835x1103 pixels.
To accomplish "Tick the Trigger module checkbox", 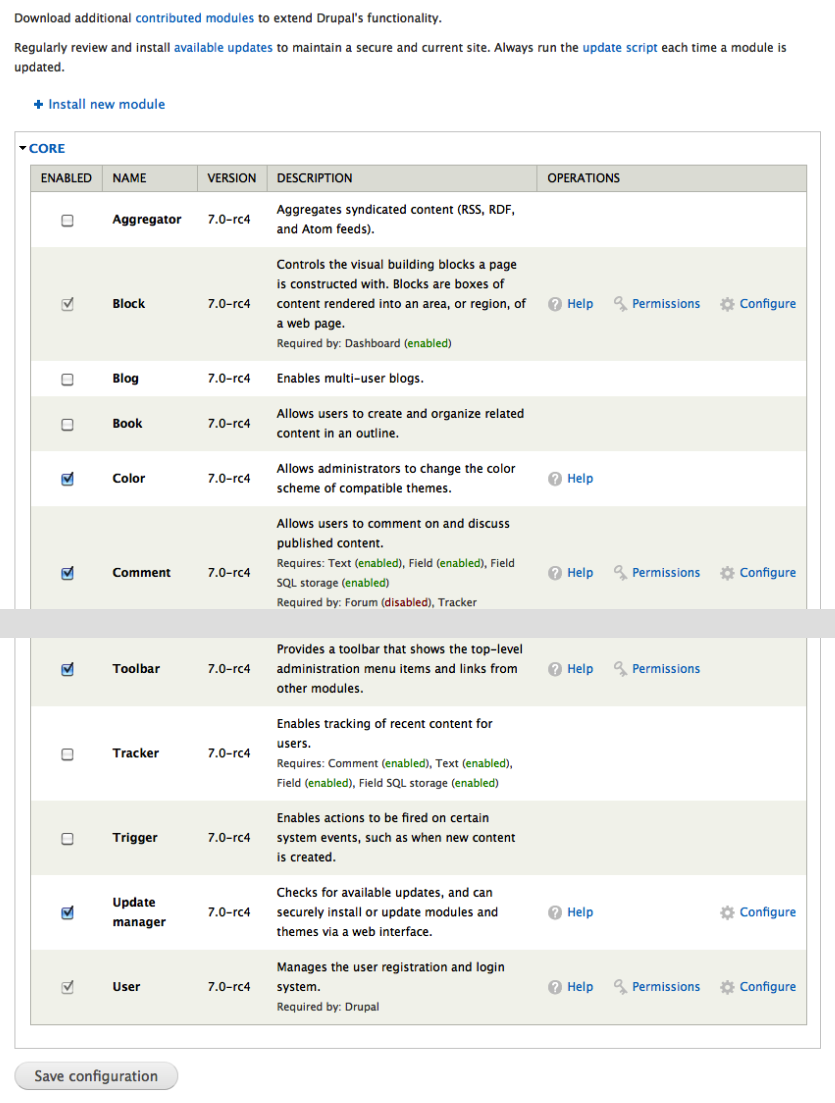I will 68,839.
